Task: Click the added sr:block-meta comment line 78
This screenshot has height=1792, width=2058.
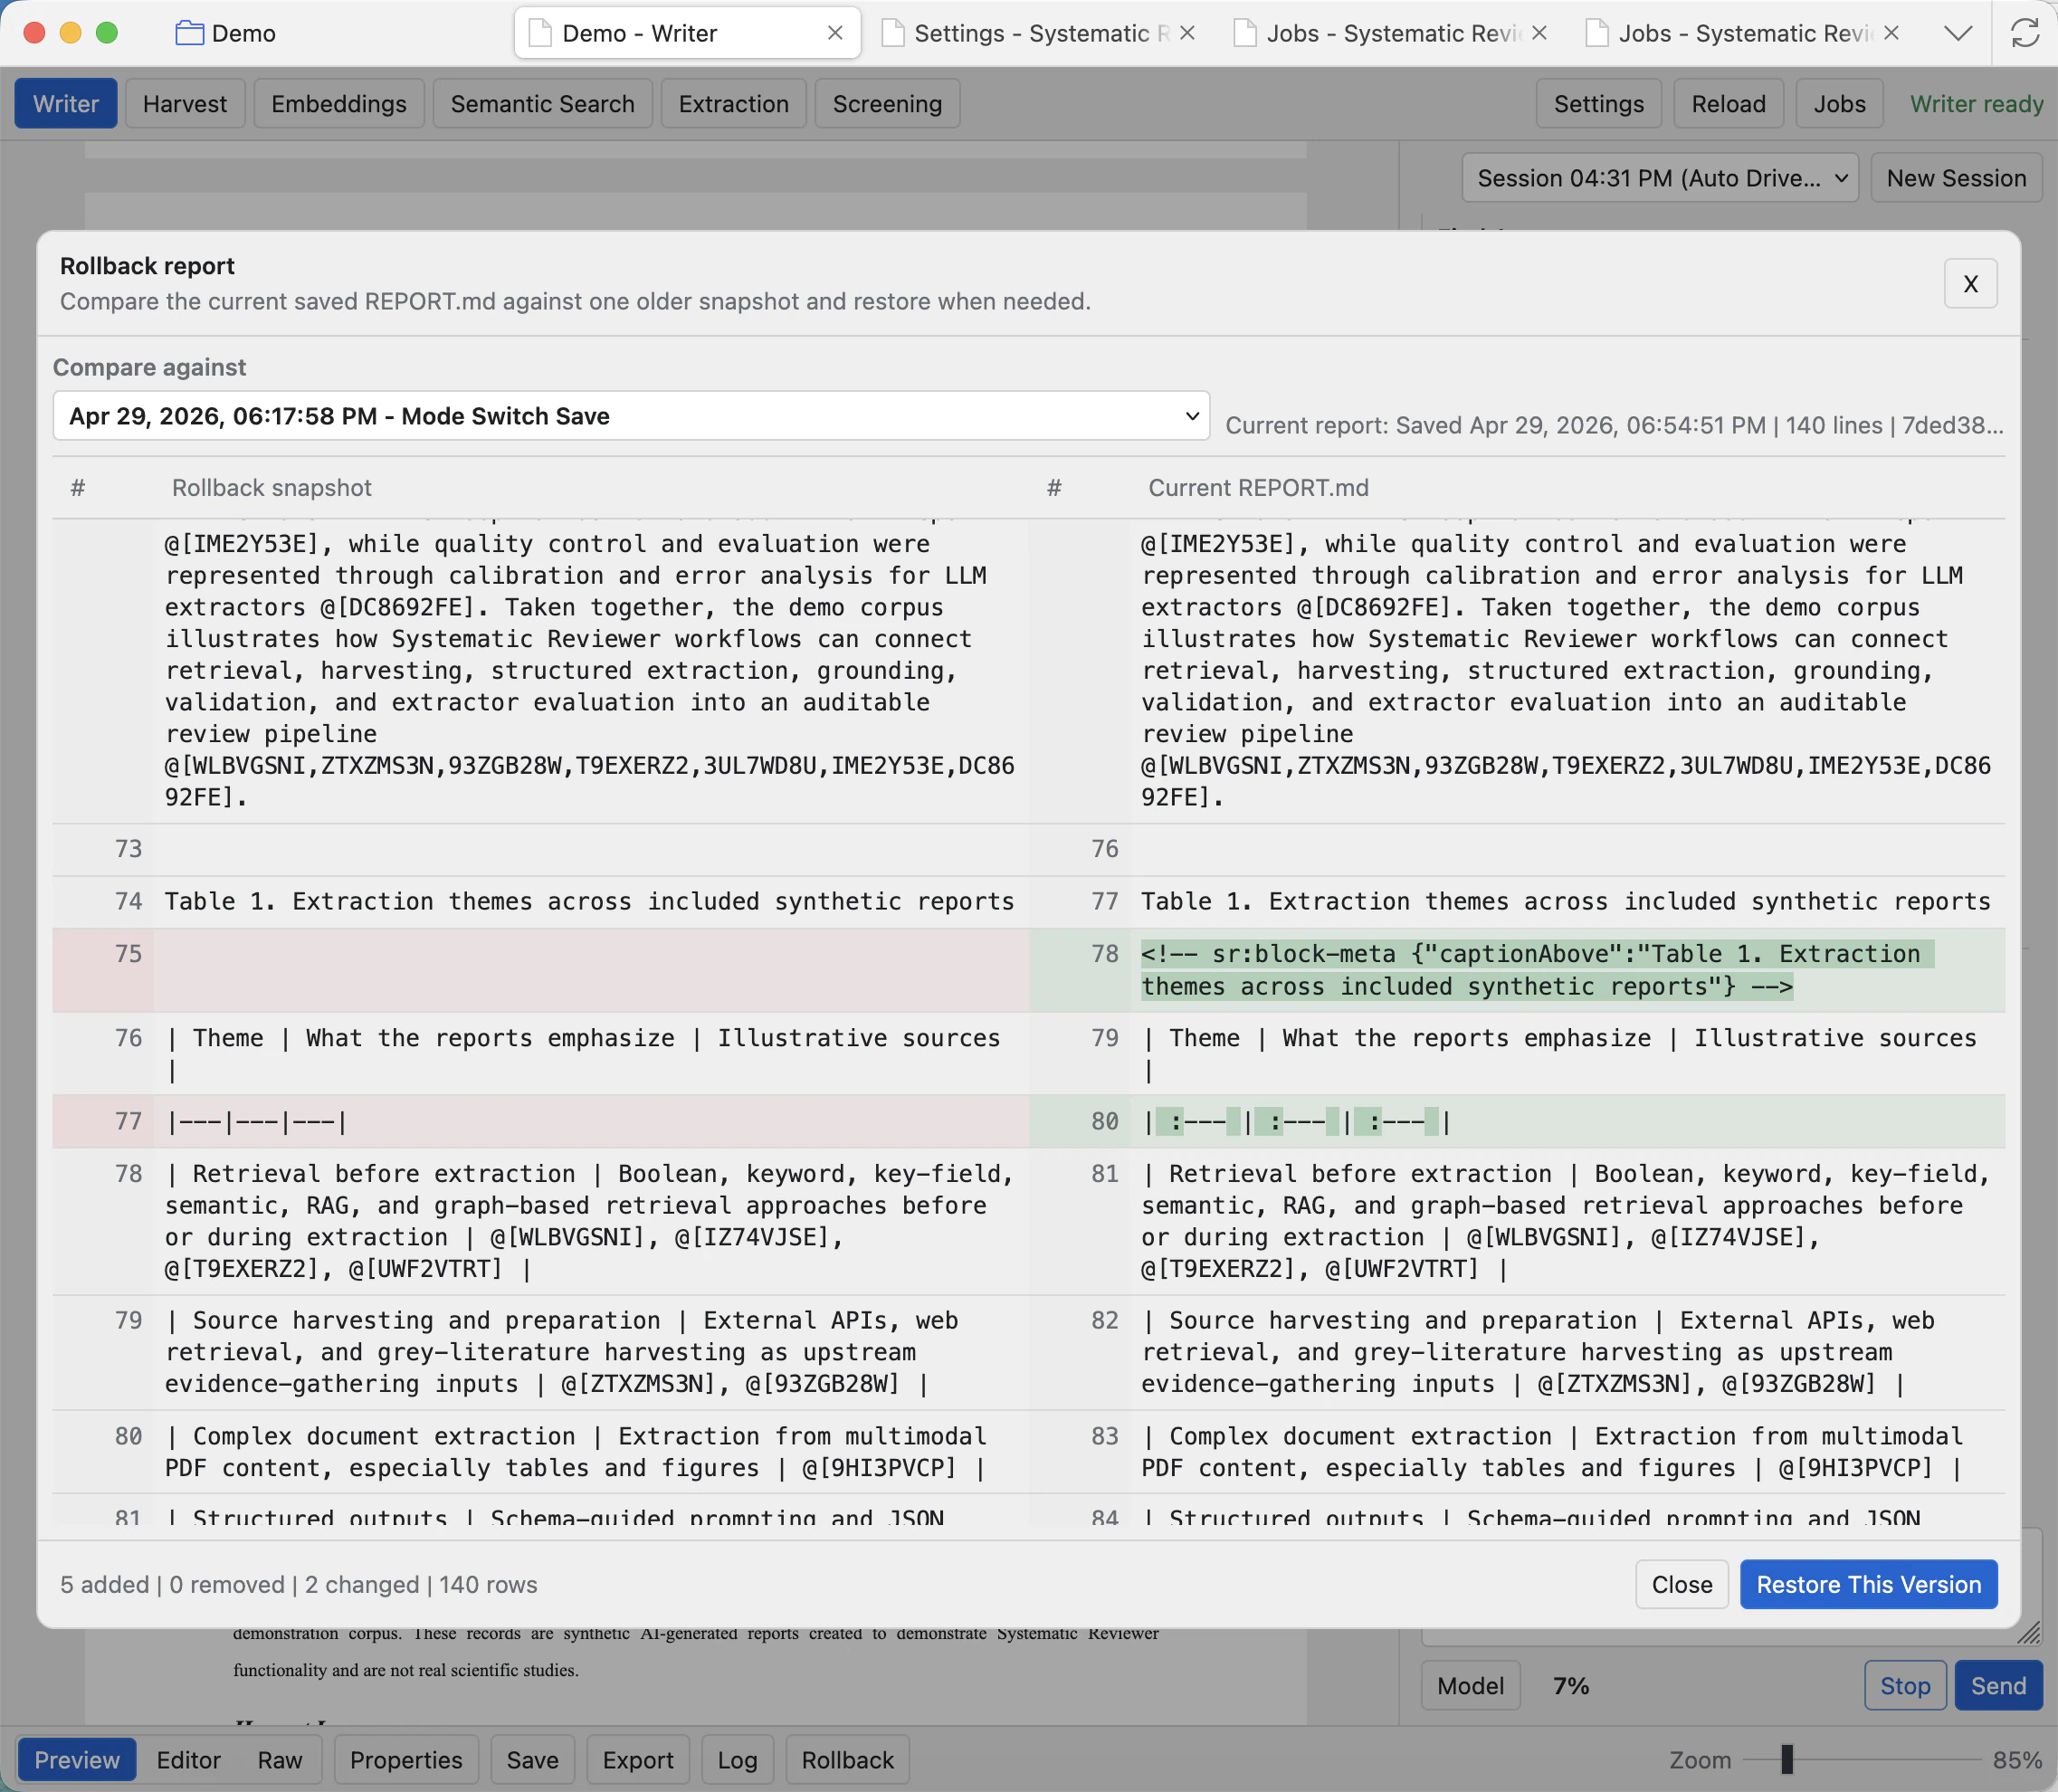Action: pos(1517,970)
